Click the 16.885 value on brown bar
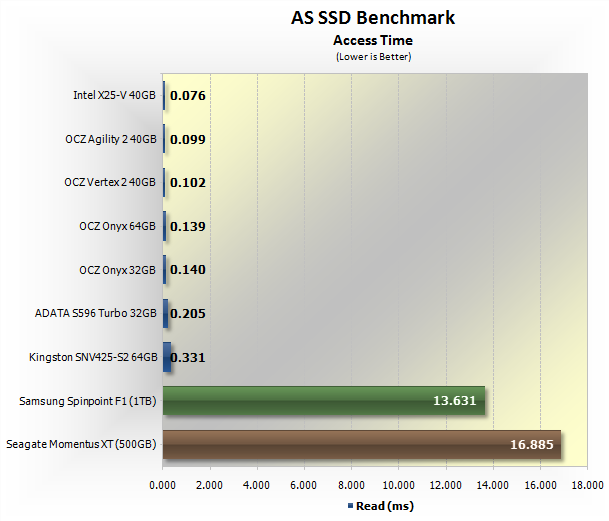Image resolution: width=609 pixels, height=521 pixels. (531, 444)
